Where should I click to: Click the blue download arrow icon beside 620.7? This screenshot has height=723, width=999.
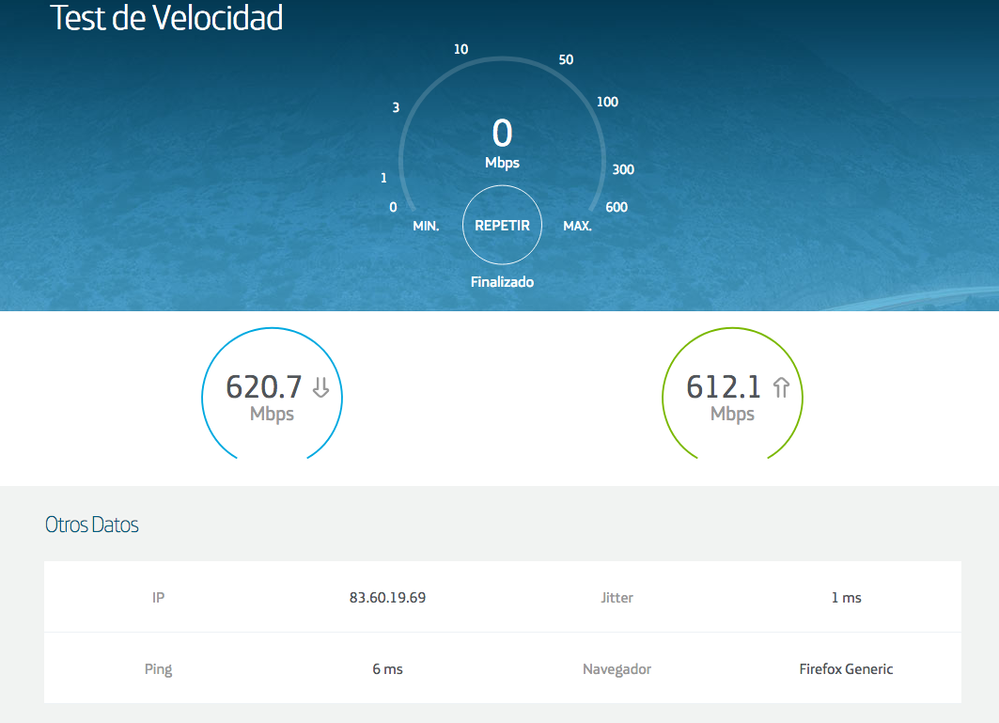pyautogui.click(x=319, y=388)
